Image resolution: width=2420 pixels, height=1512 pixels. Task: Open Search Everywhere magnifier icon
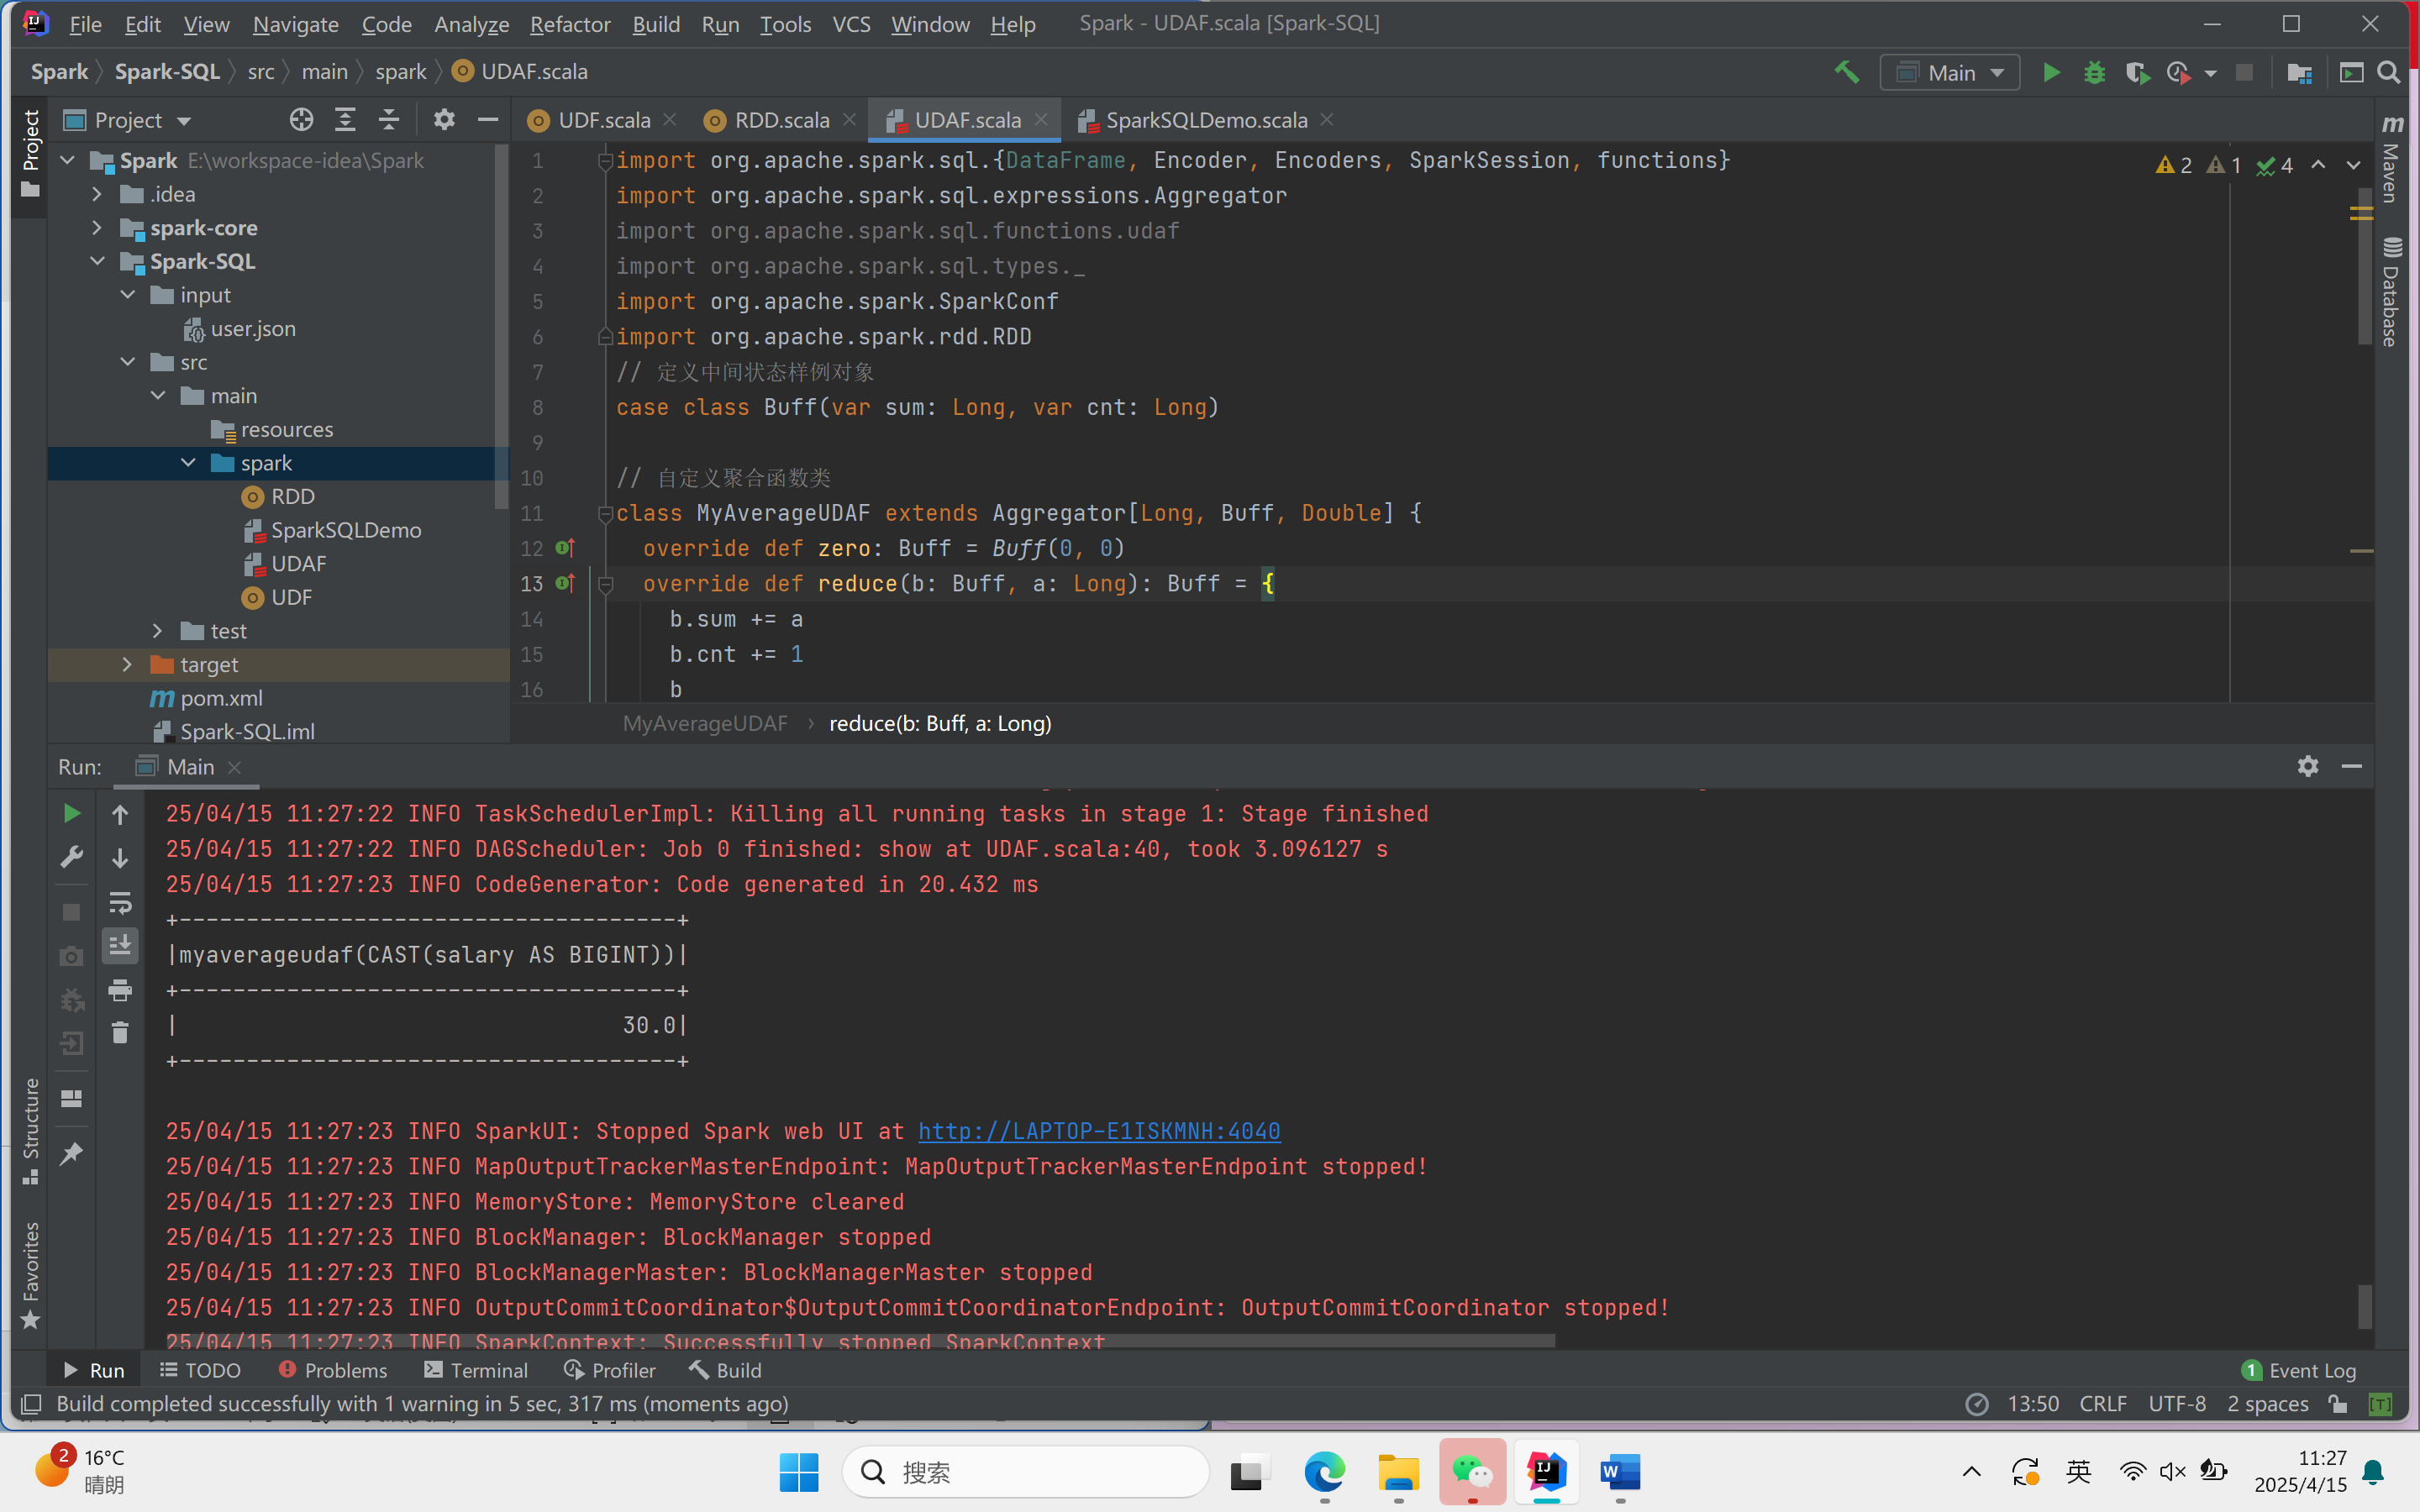[x=2388, y=73]
